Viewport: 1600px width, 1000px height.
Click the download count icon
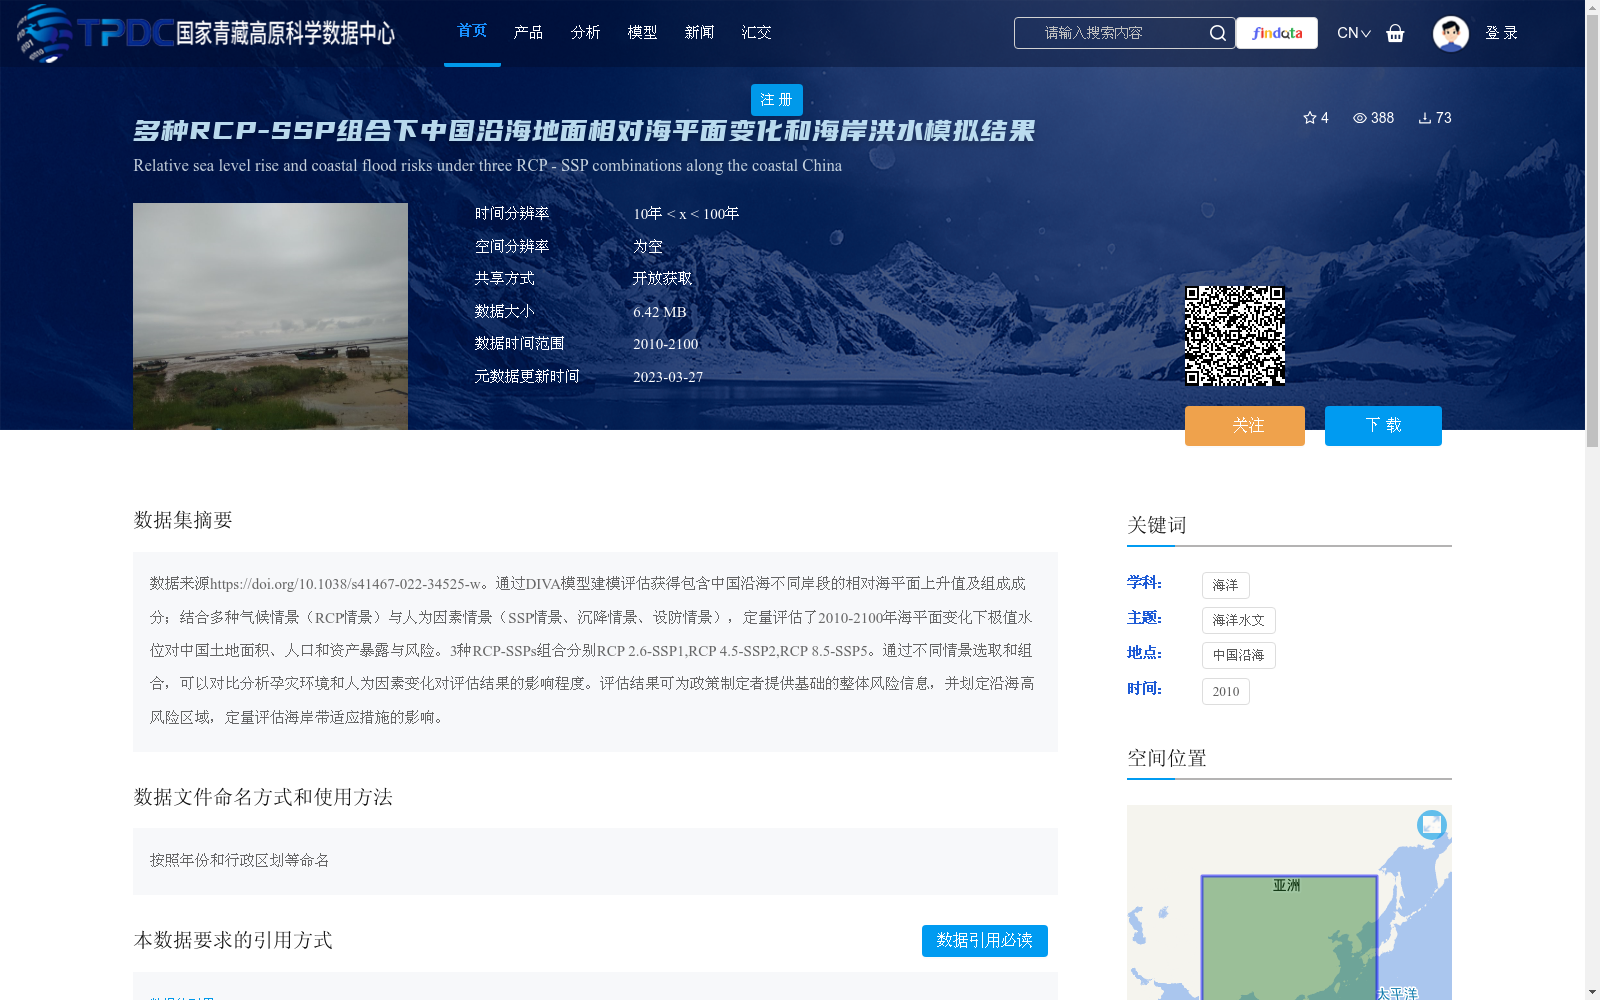click(1425, 118)
